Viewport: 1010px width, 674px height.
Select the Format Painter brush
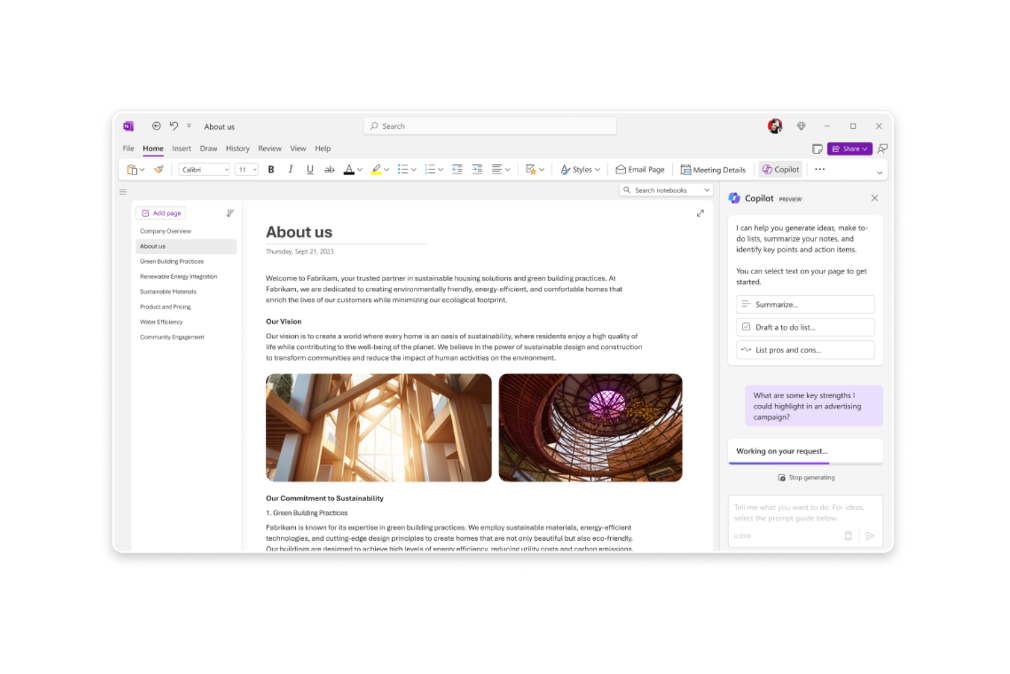[x=158, y=169]
